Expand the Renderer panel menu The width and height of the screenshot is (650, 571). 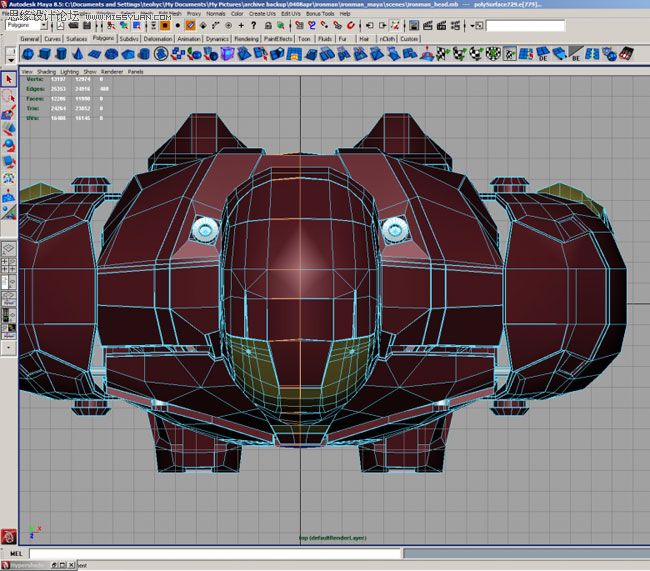click(x=112, y=72)
